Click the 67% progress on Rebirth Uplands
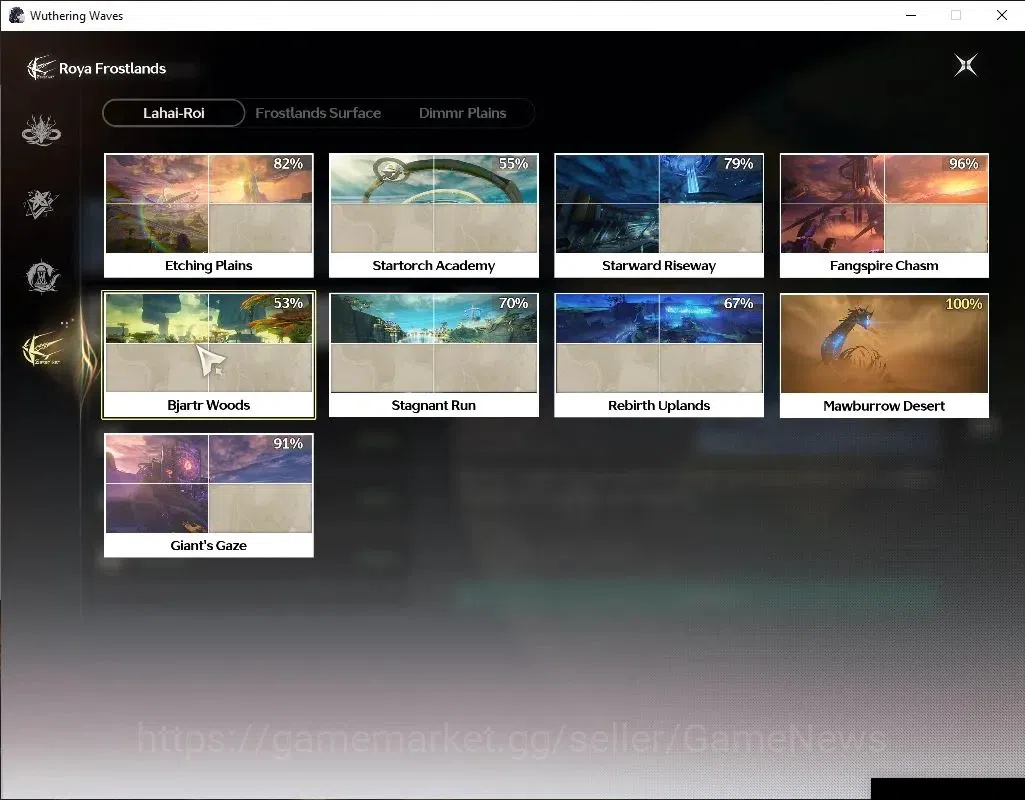Viewport: 1025px width, 800px height. [x=739, y=303]
